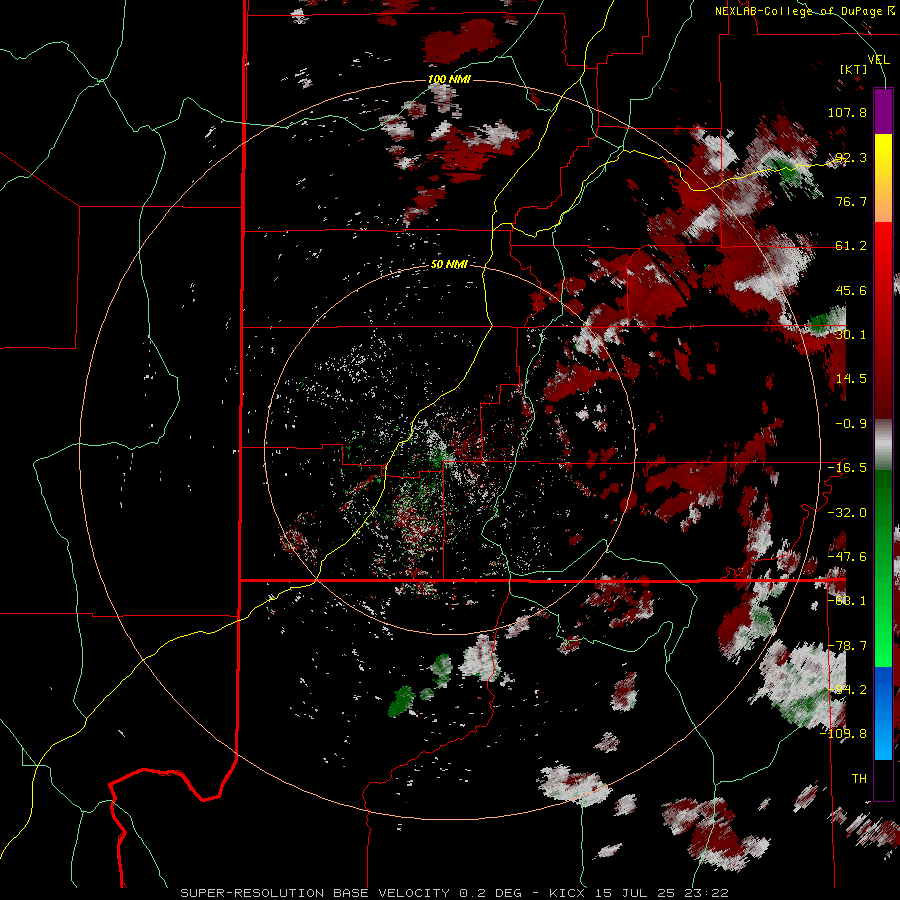Pick the purple segment of velocity color bar
The image size is (900, 900).
883,111
